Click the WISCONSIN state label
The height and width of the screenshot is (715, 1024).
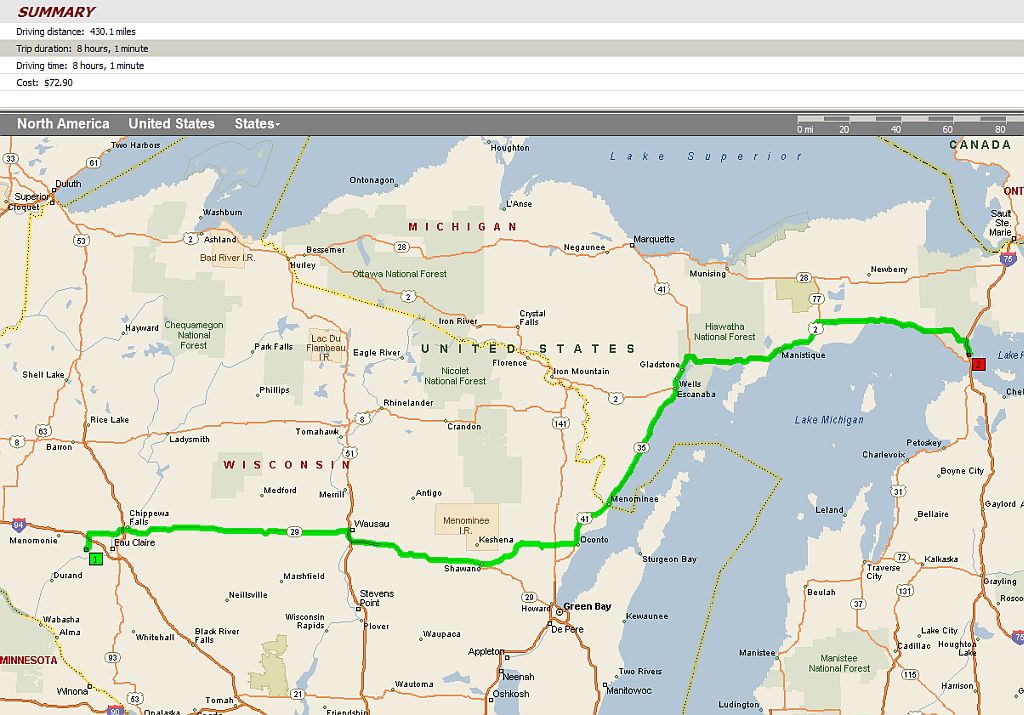coord(287,465)
